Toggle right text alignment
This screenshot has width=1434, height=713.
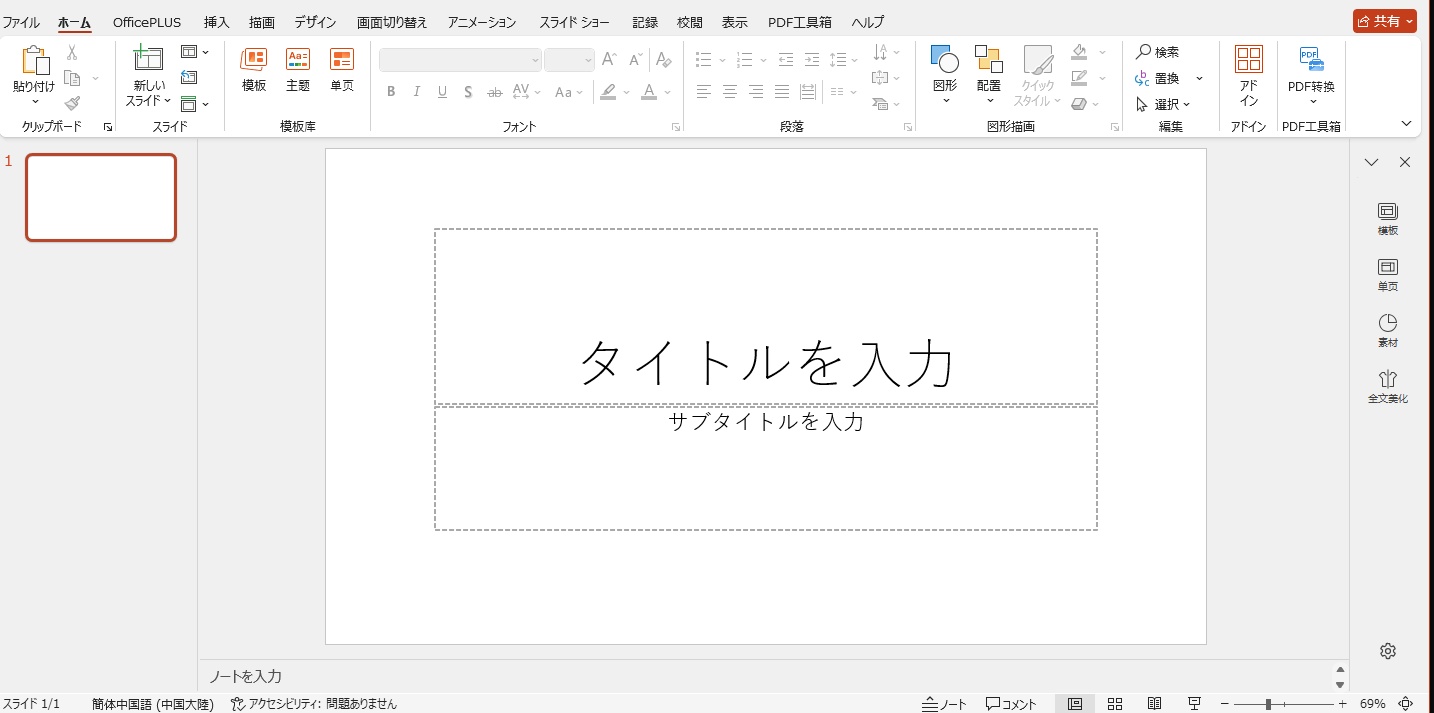click(x=756, y=92)
